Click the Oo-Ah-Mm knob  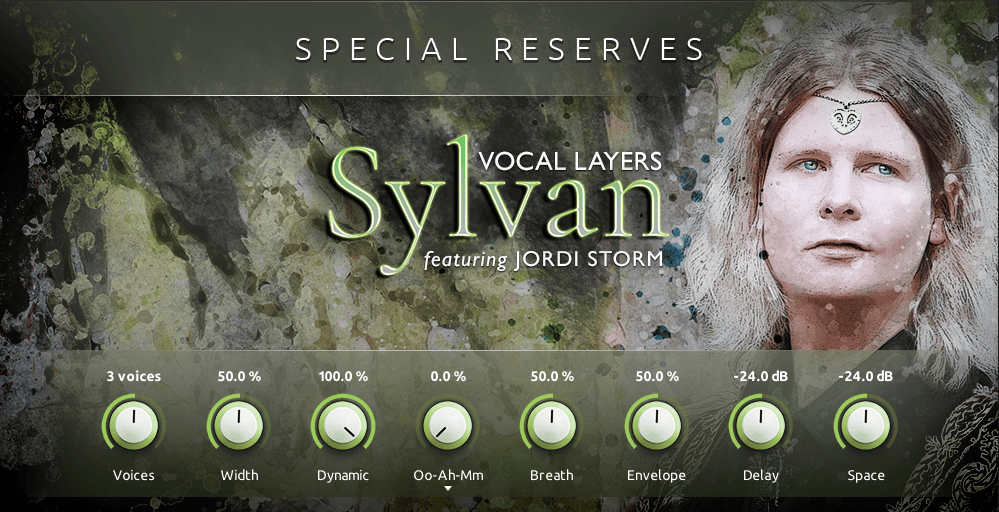pyautogui.click(x=448, y=425)
